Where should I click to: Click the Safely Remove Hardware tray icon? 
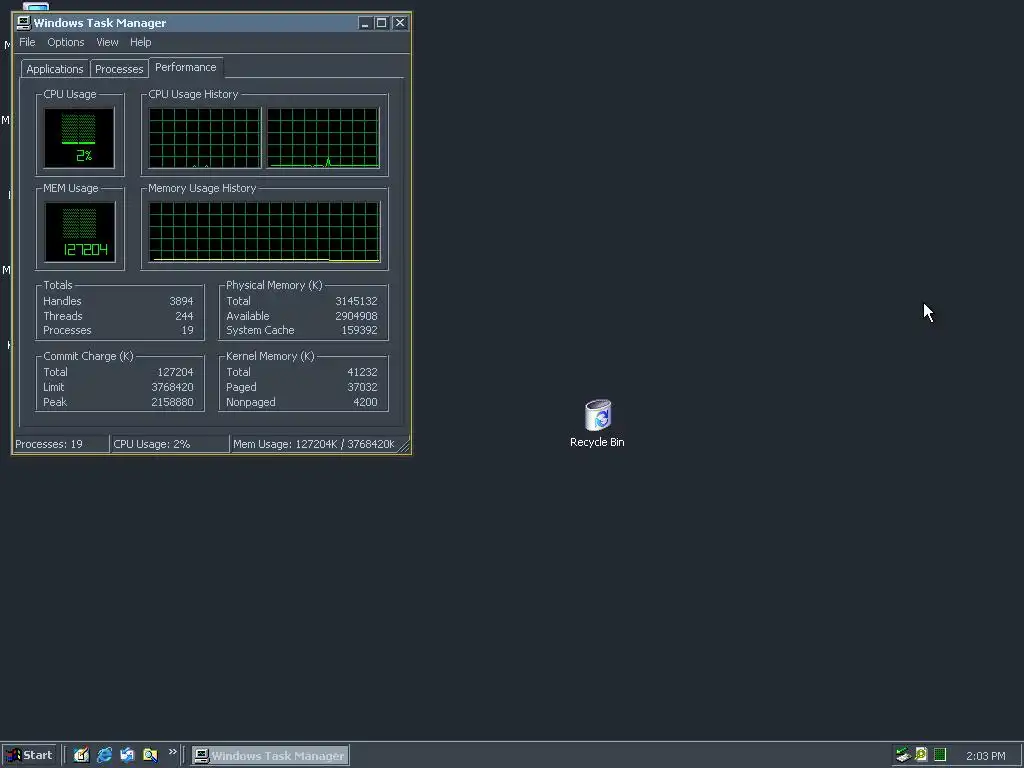click(903, 755)
